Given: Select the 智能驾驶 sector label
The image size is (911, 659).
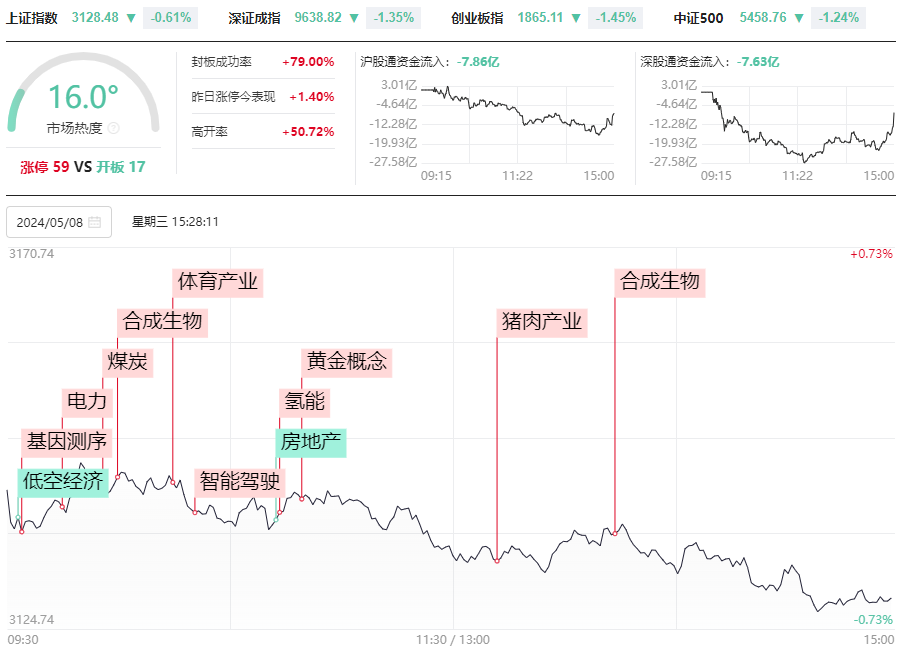Looking at the screenshot, I should (x=240, y=482).
